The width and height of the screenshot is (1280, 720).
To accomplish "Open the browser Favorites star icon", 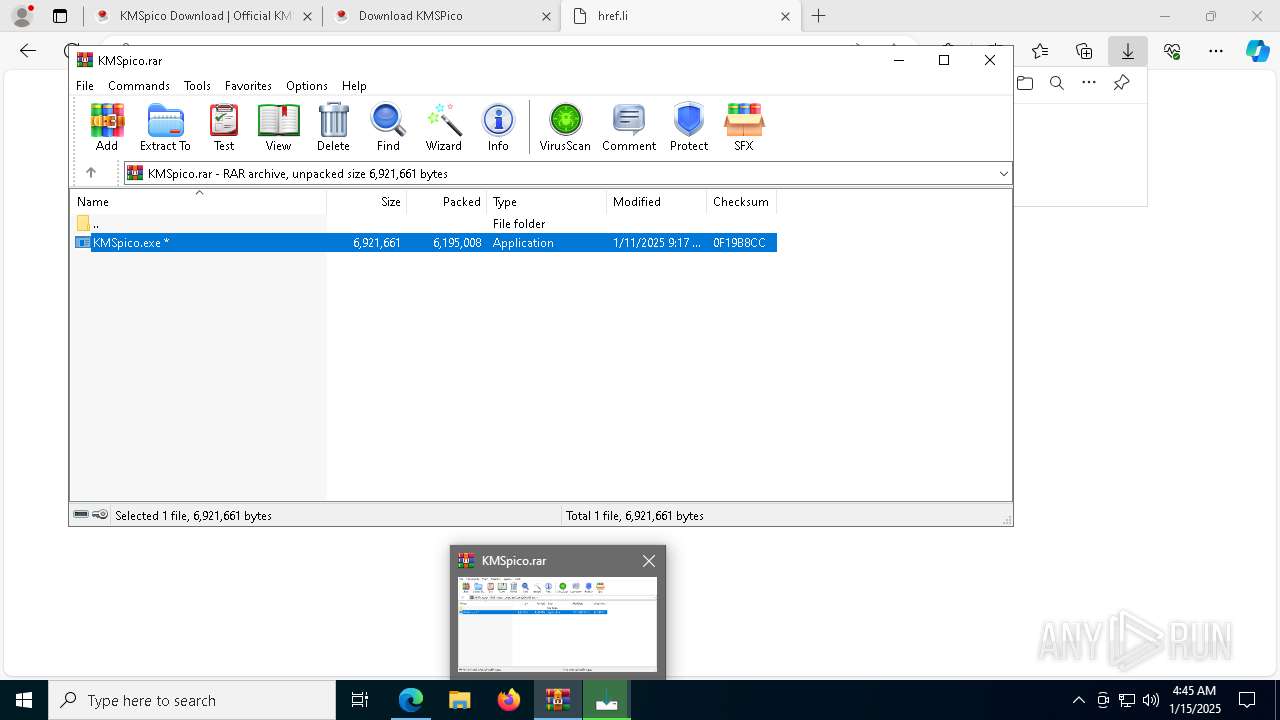I will pyautogui.click(x=1040, y=51).
